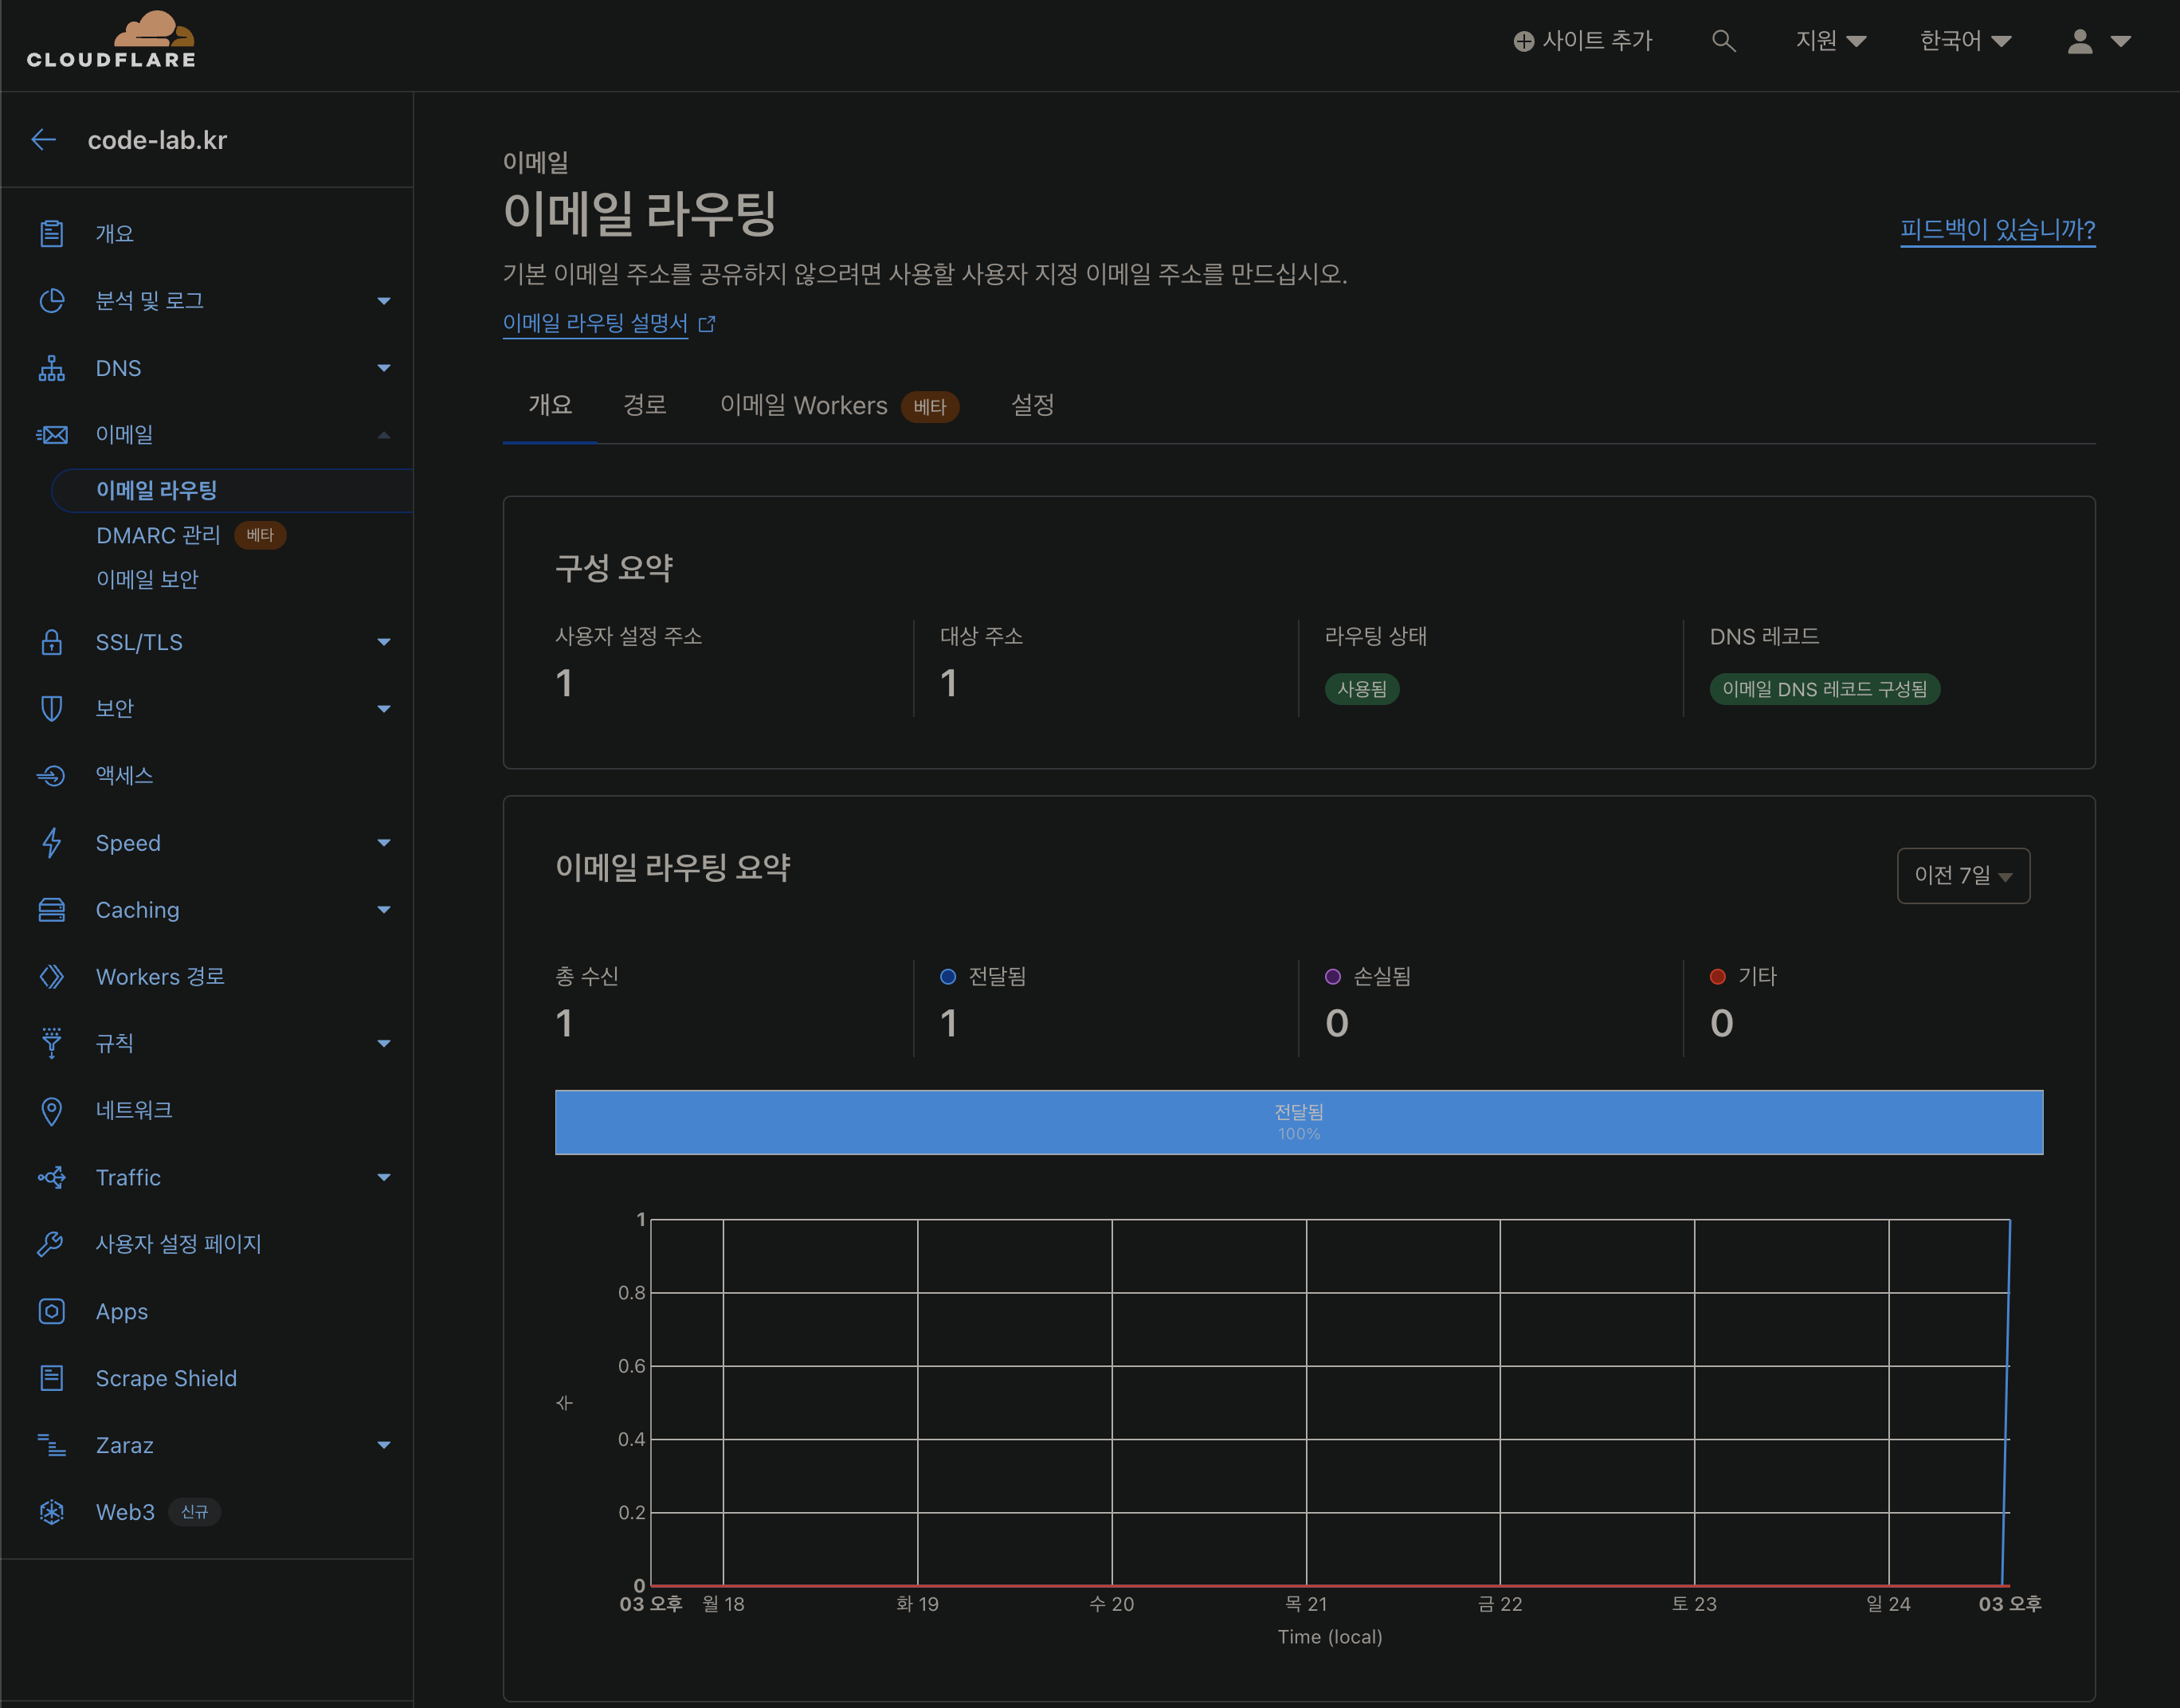Open the 이메일 Workers tab
The width and height of the screenshot is (2180, 1708).
coord(803,405)
